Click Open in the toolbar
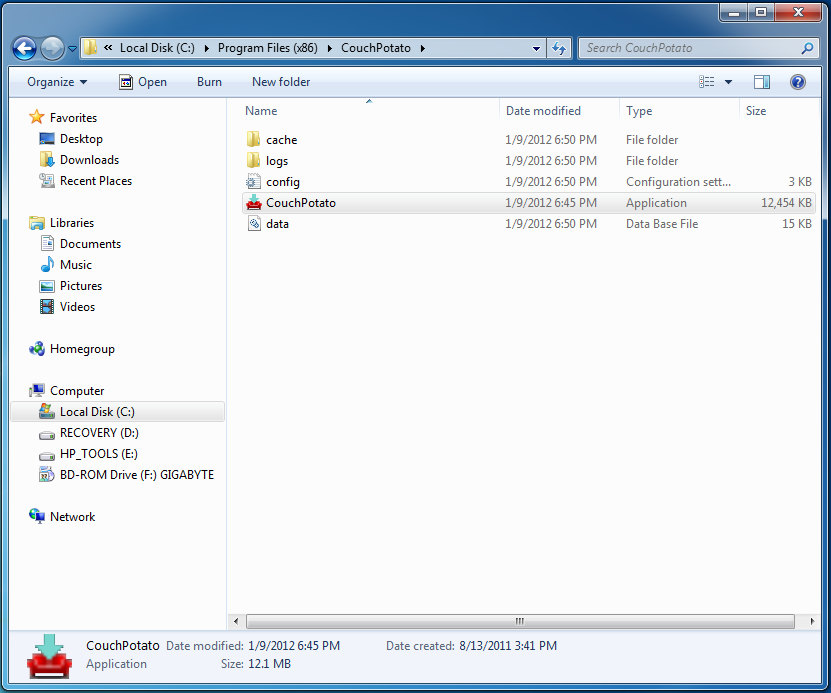The height and width of the screenshot is (693, 831). click(143, 82)
